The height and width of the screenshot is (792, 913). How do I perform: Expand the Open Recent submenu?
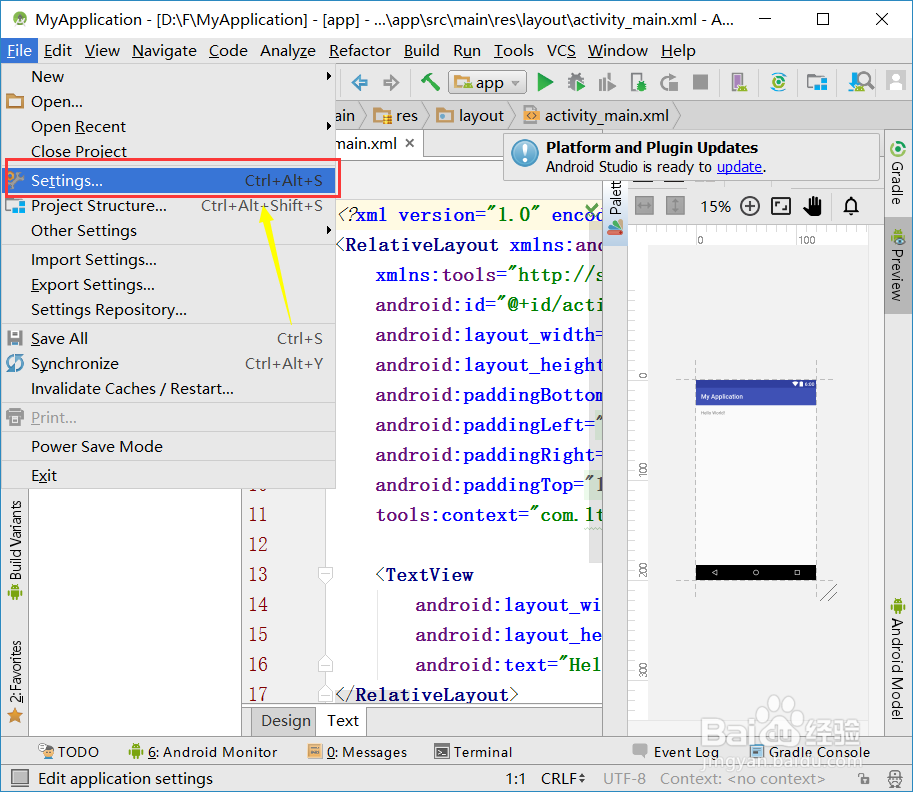[x=168, y=126]
